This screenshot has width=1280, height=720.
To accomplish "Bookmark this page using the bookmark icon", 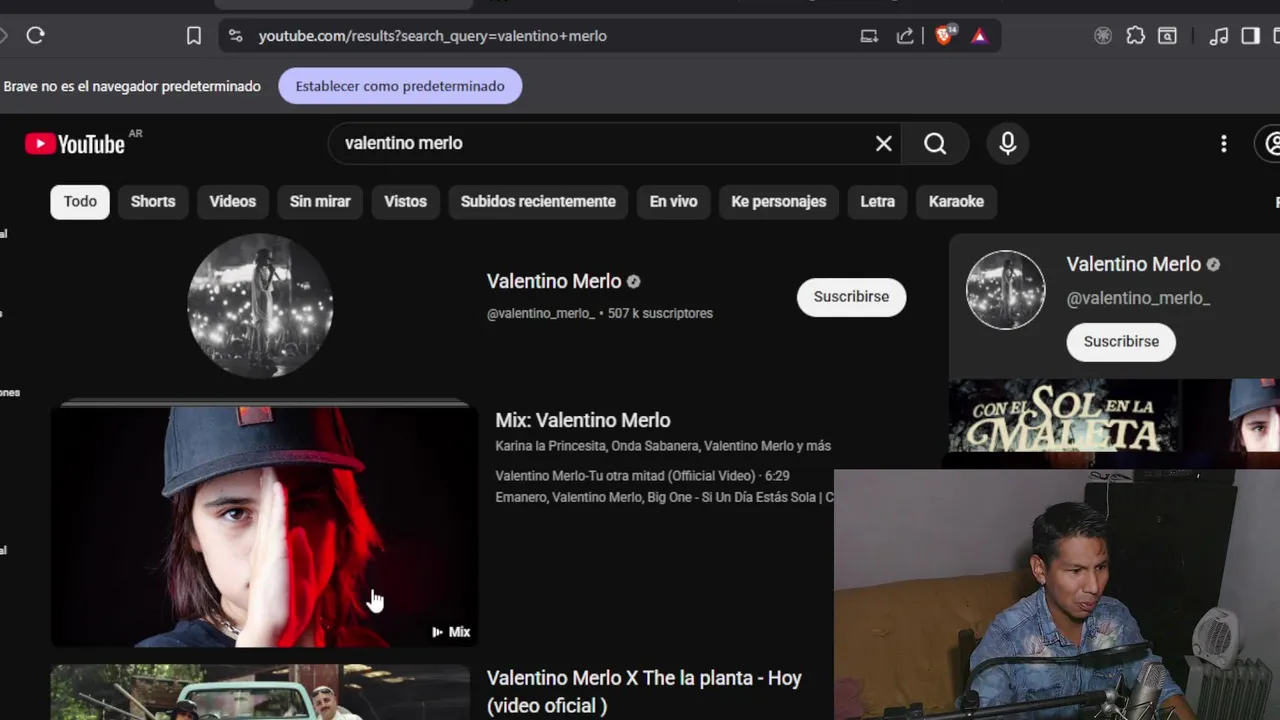I will click(194, 36).
